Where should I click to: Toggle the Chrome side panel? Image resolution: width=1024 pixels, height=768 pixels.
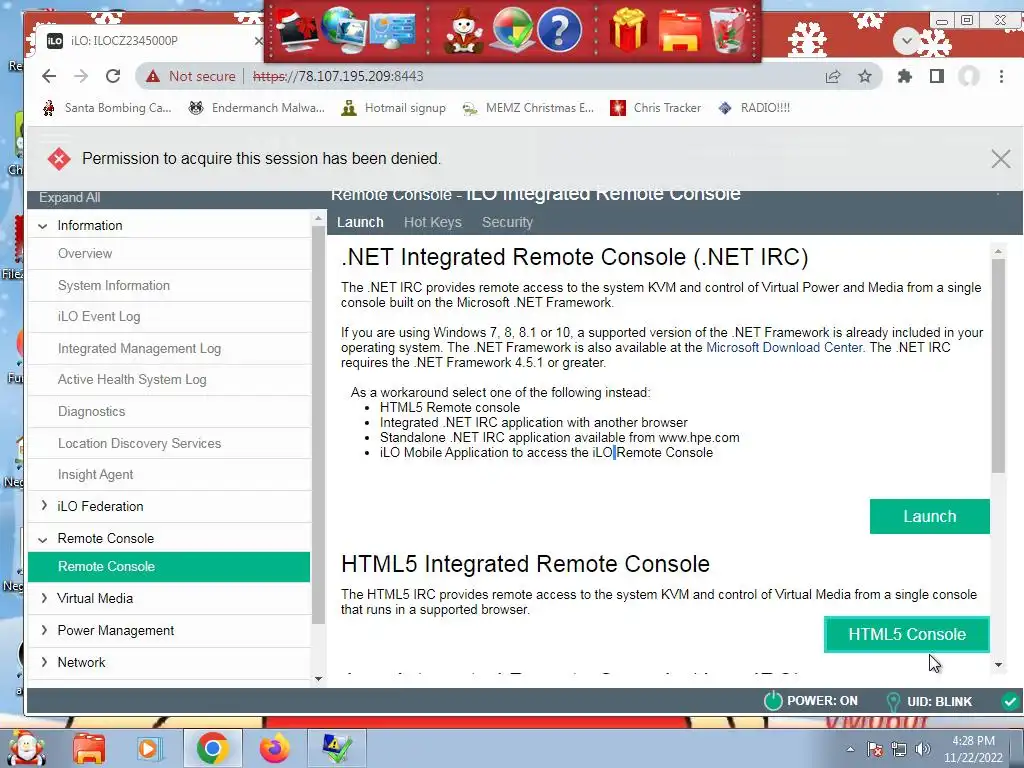coord(936,76)
